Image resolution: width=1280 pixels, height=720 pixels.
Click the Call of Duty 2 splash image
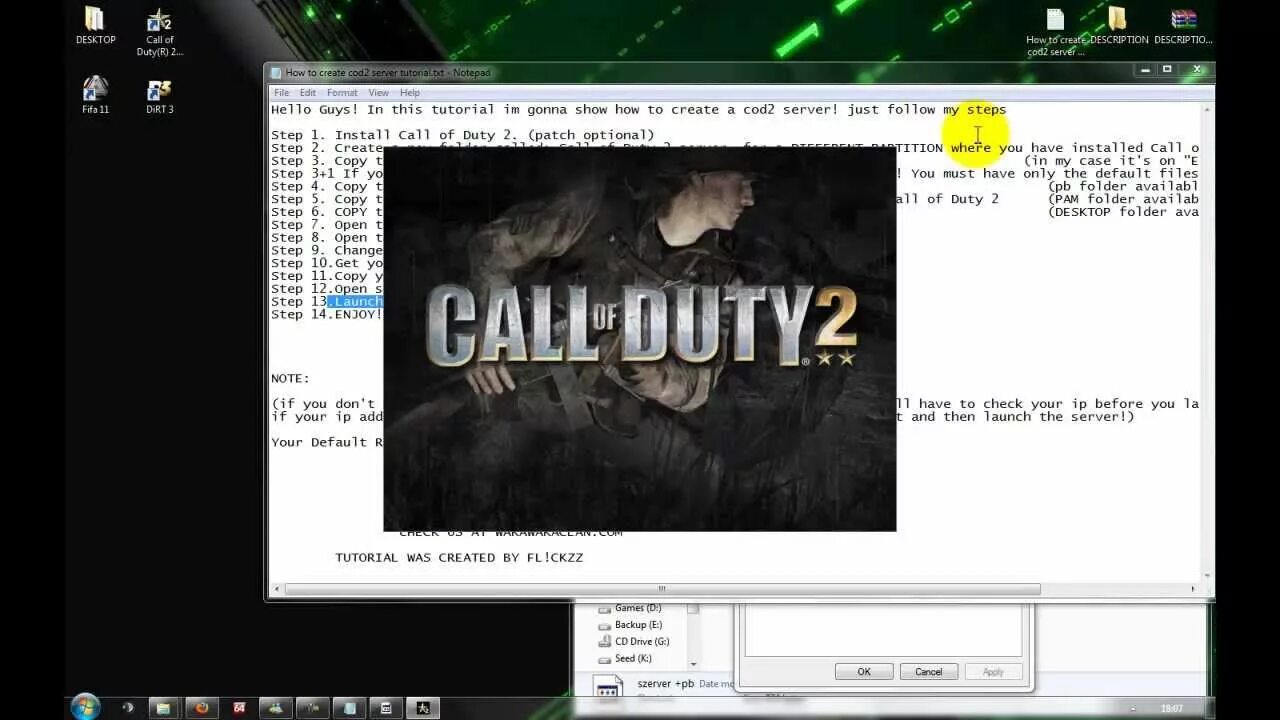tap(640, 339)
